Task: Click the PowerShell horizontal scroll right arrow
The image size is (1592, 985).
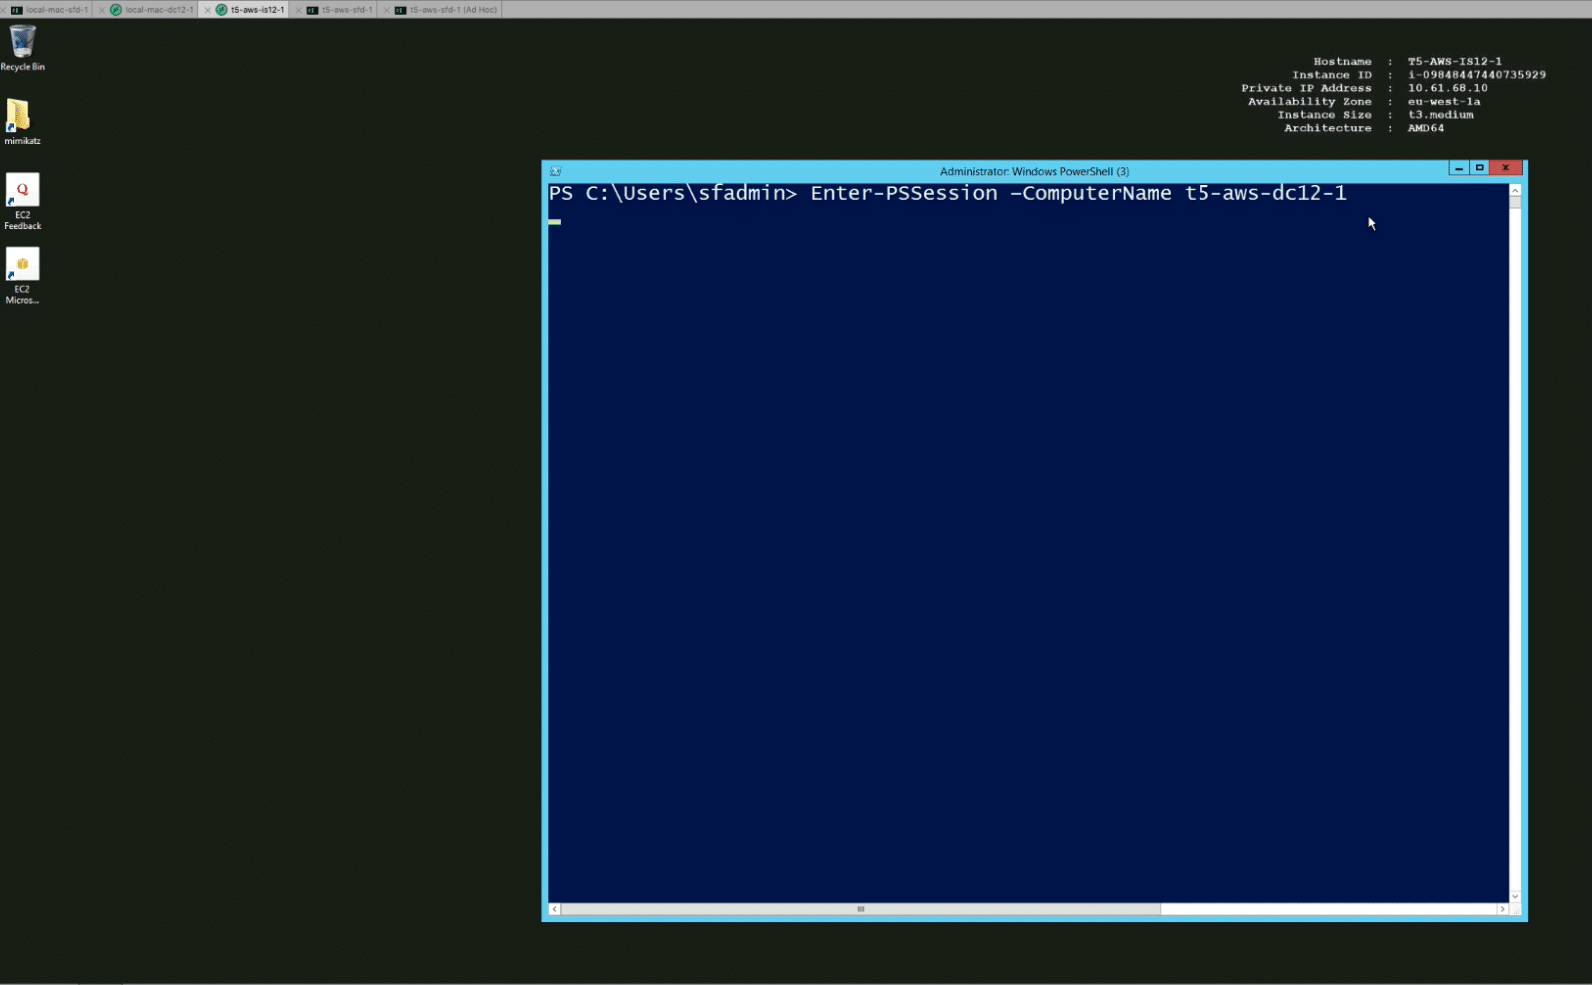Action: click(x=1502, y=909)
